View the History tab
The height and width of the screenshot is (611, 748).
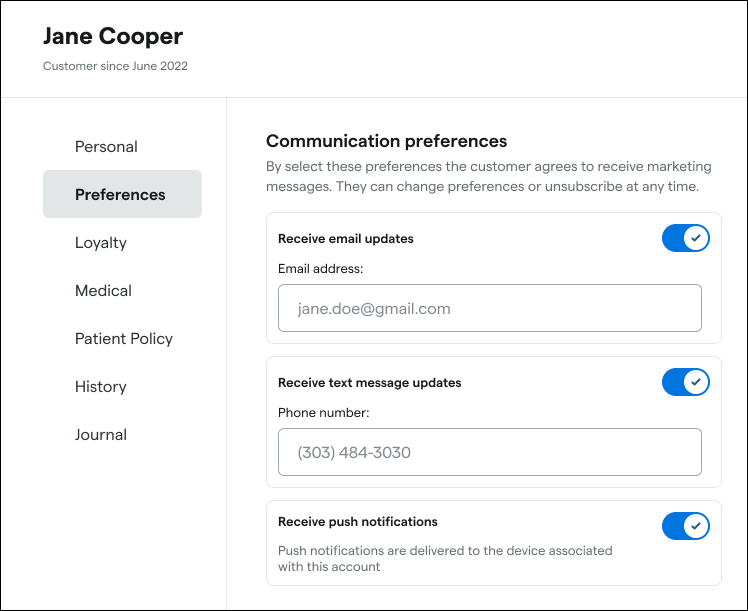click(101, 387)
